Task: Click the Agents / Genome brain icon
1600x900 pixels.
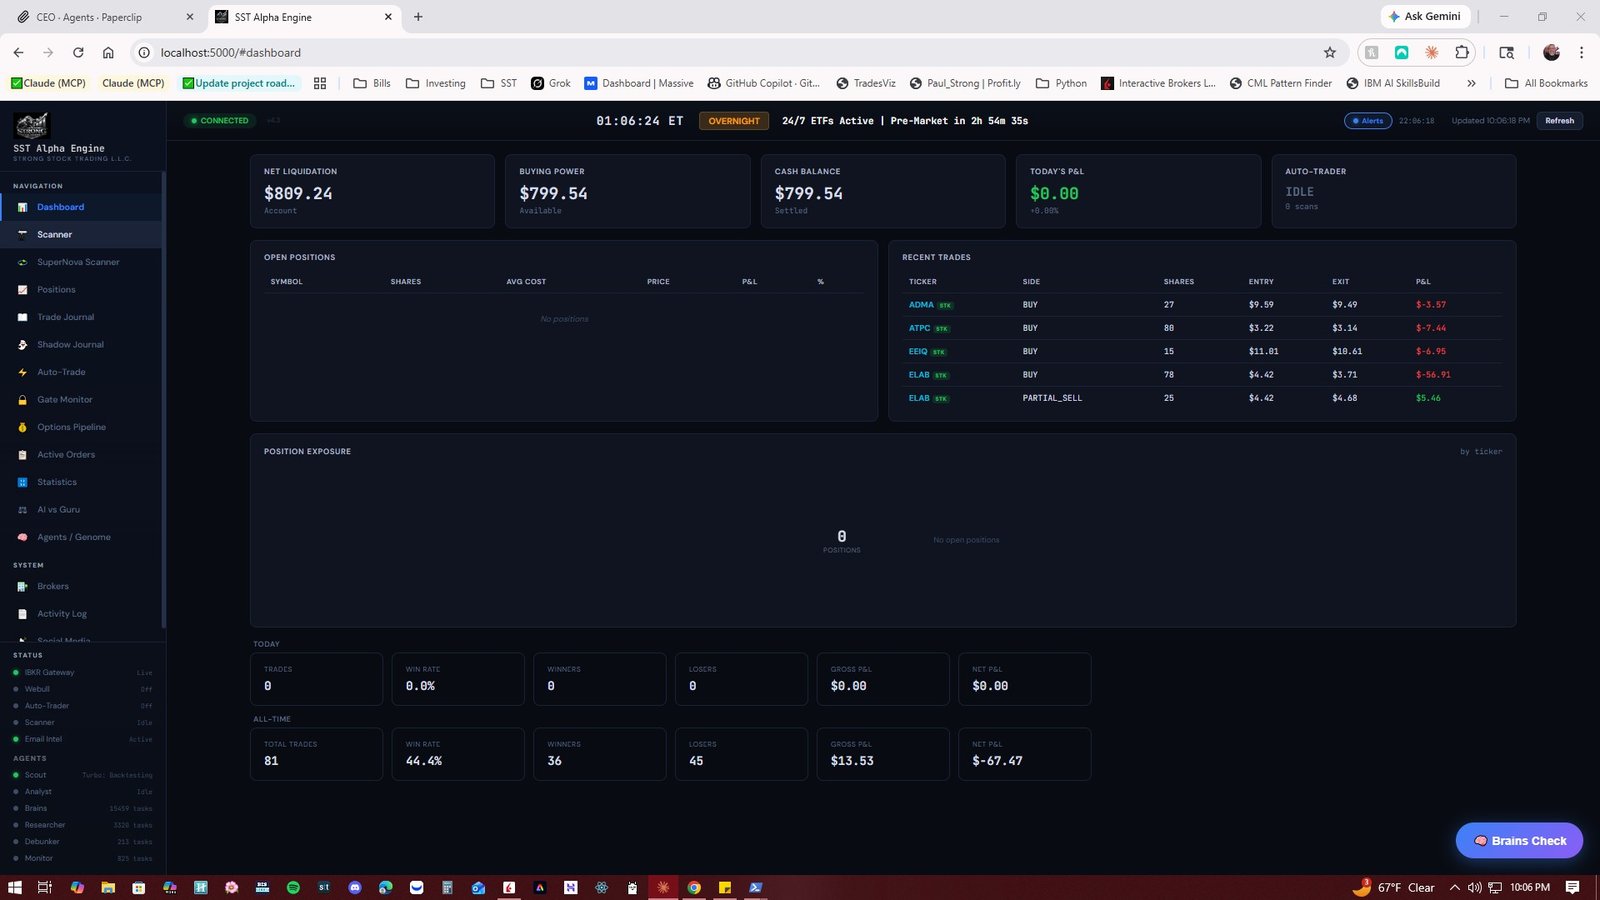Action: 22,537
